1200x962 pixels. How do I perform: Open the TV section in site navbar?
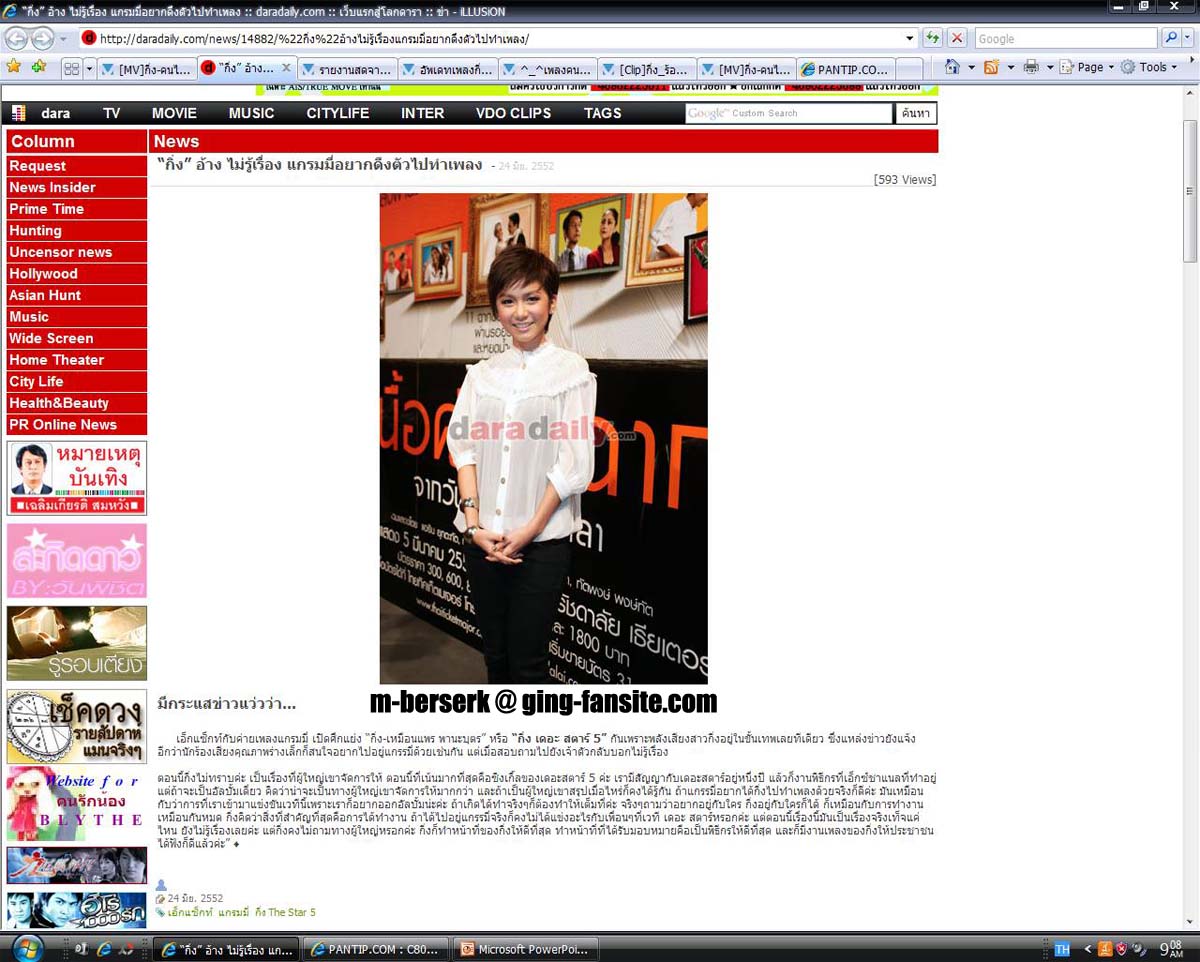click(111, 113)
